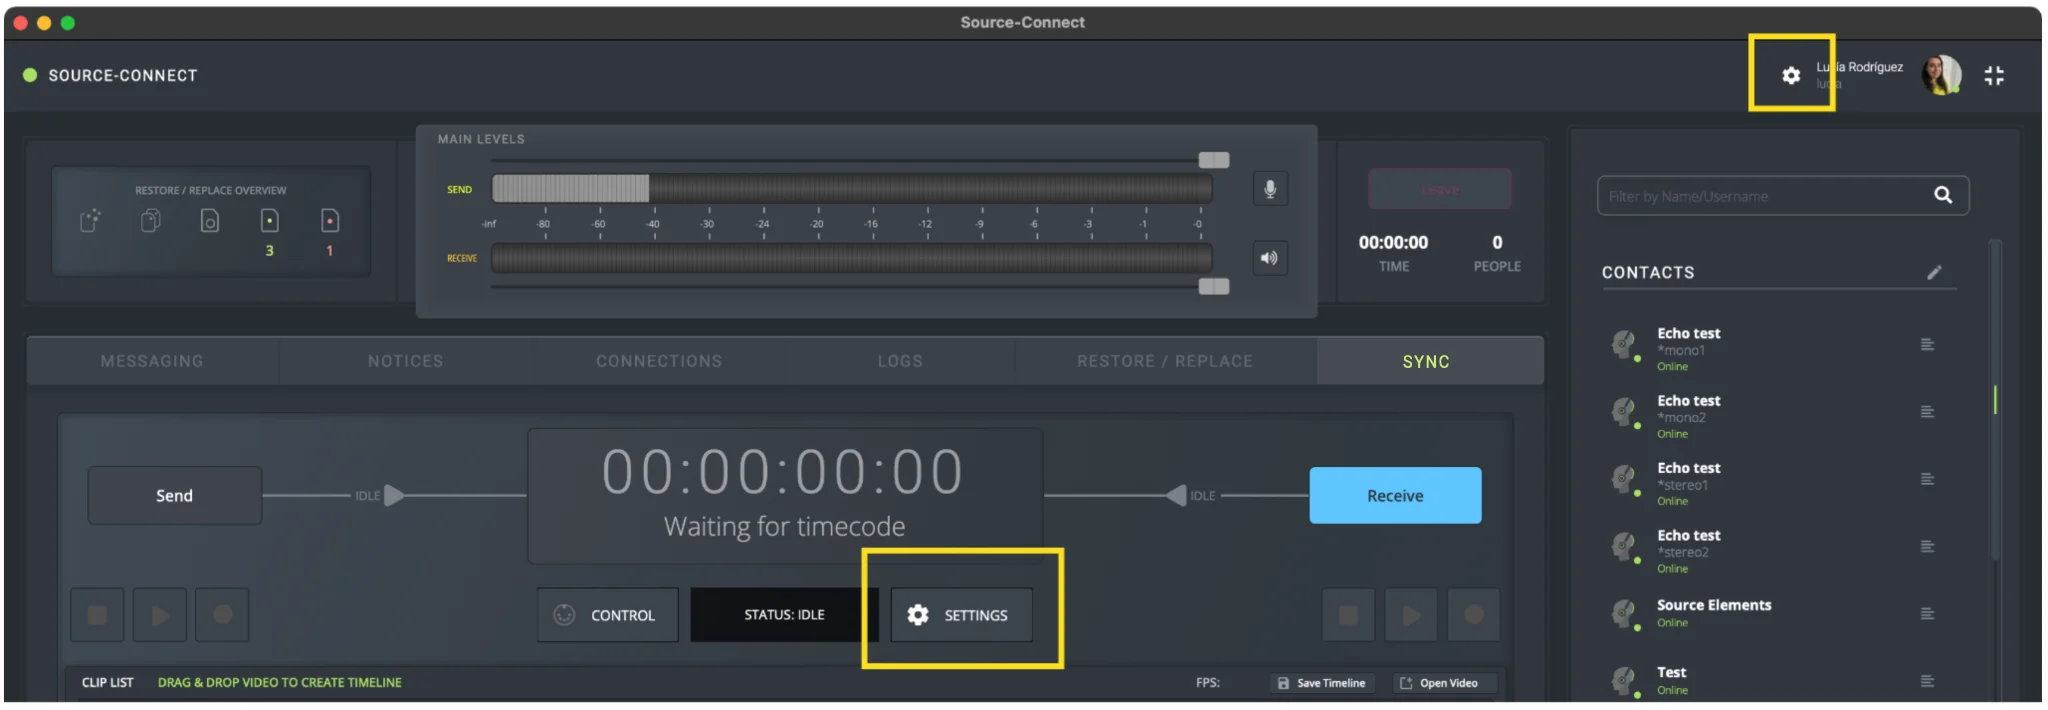The image size is (2048, 710).
Task: Click the blue Receive button
Action: pyautogui.click(x=1395, y=495)
